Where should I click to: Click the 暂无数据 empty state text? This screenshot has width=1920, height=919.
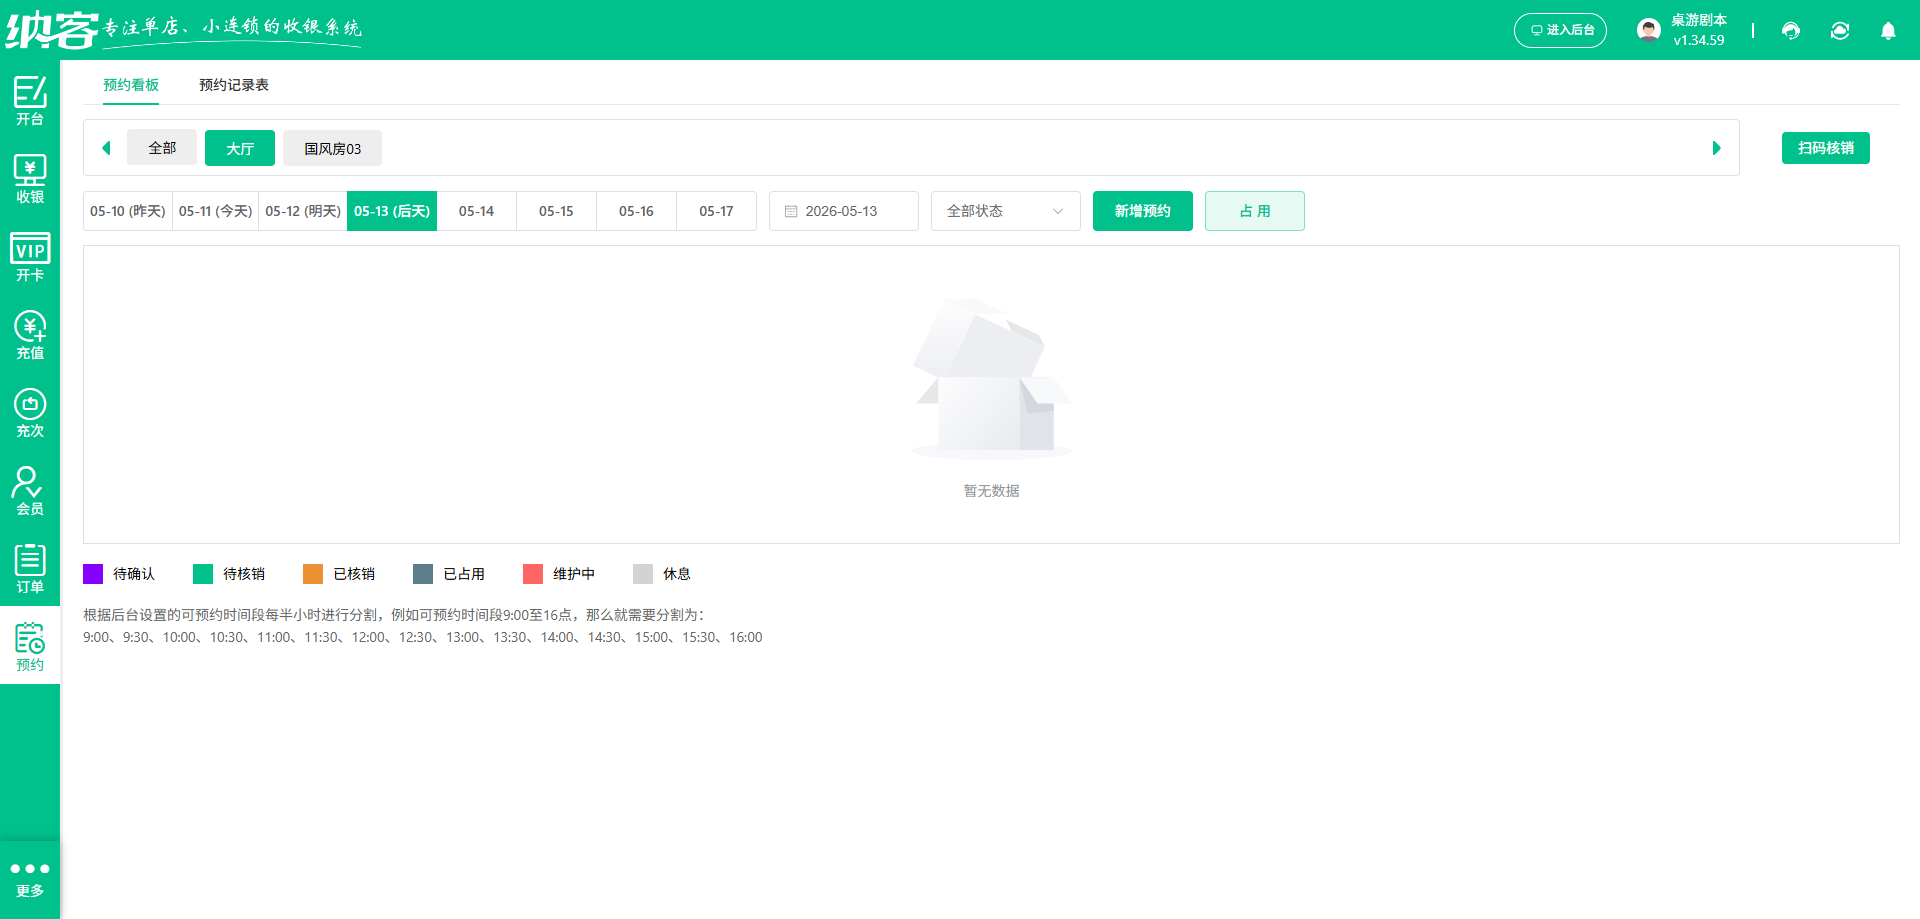[992, 491]
